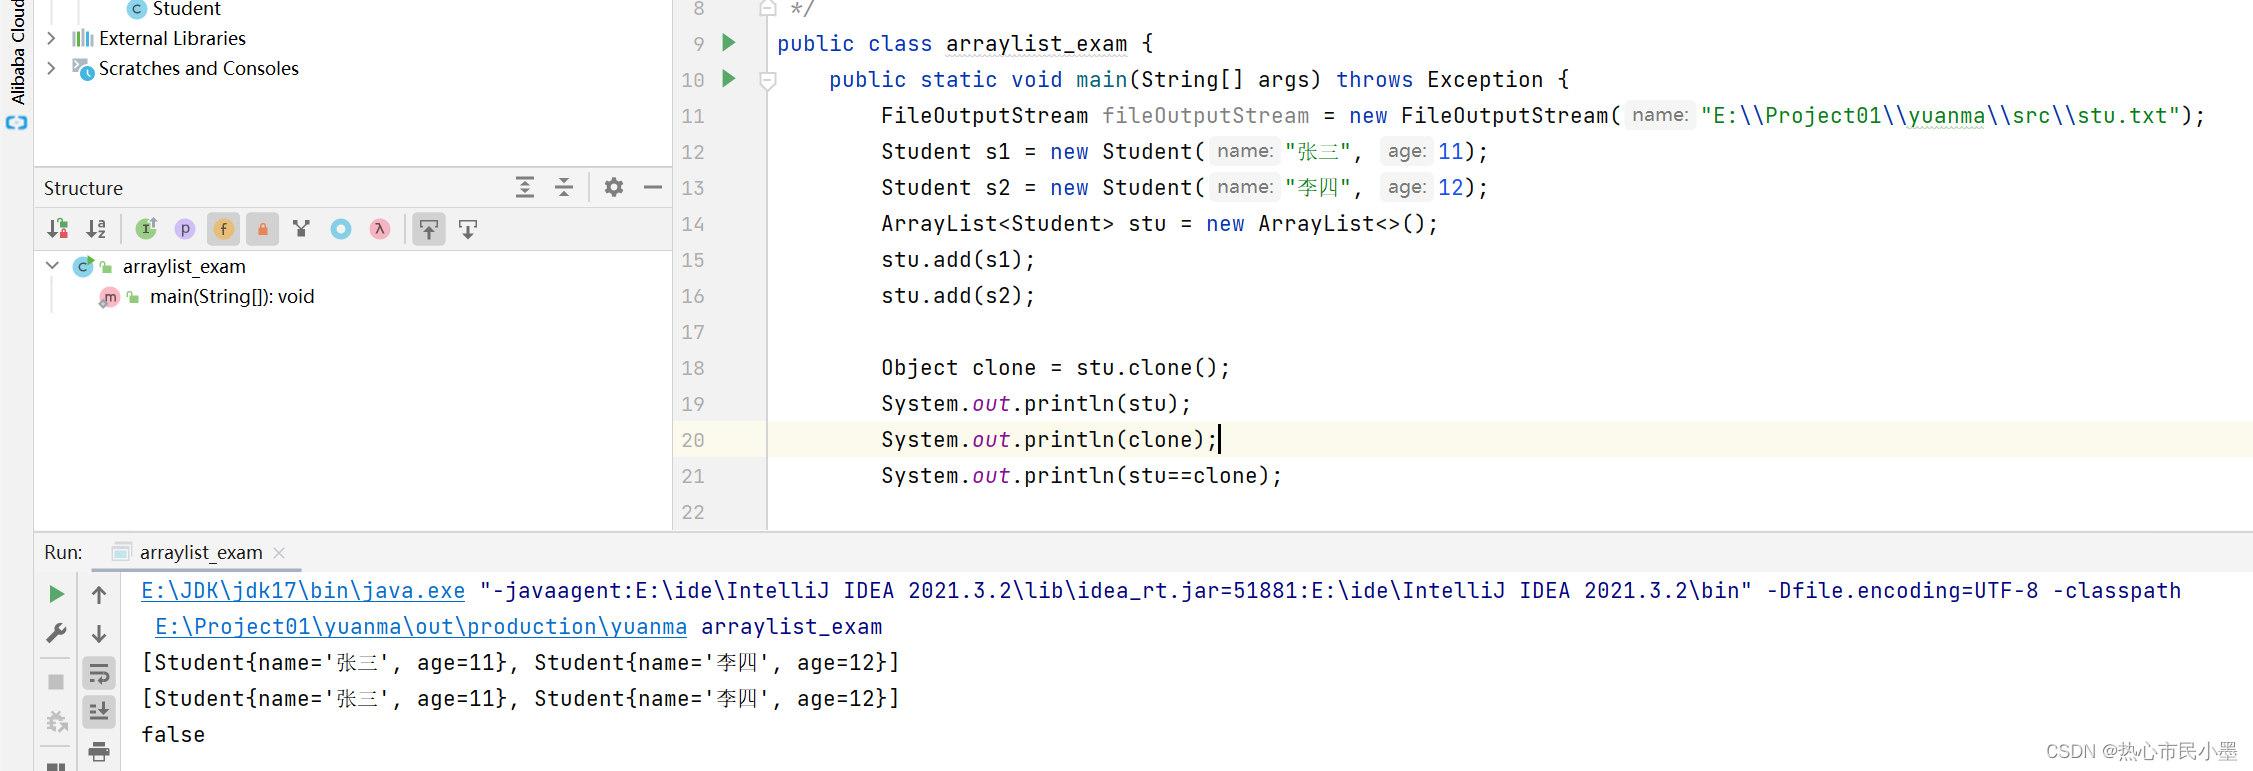Click the Up the Stack Trace arrow
The image size is (2253, 771).
click(x=99, y=594)
